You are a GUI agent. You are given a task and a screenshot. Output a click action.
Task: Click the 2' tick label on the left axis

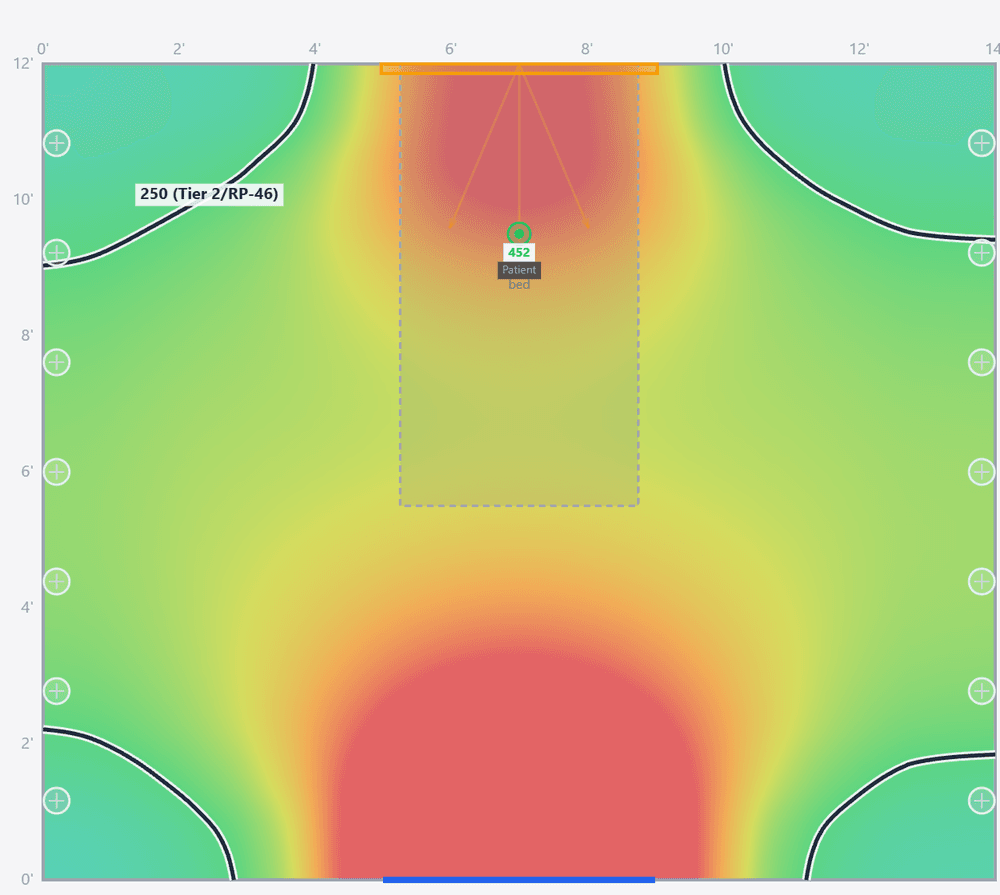[x=27, y=743]
